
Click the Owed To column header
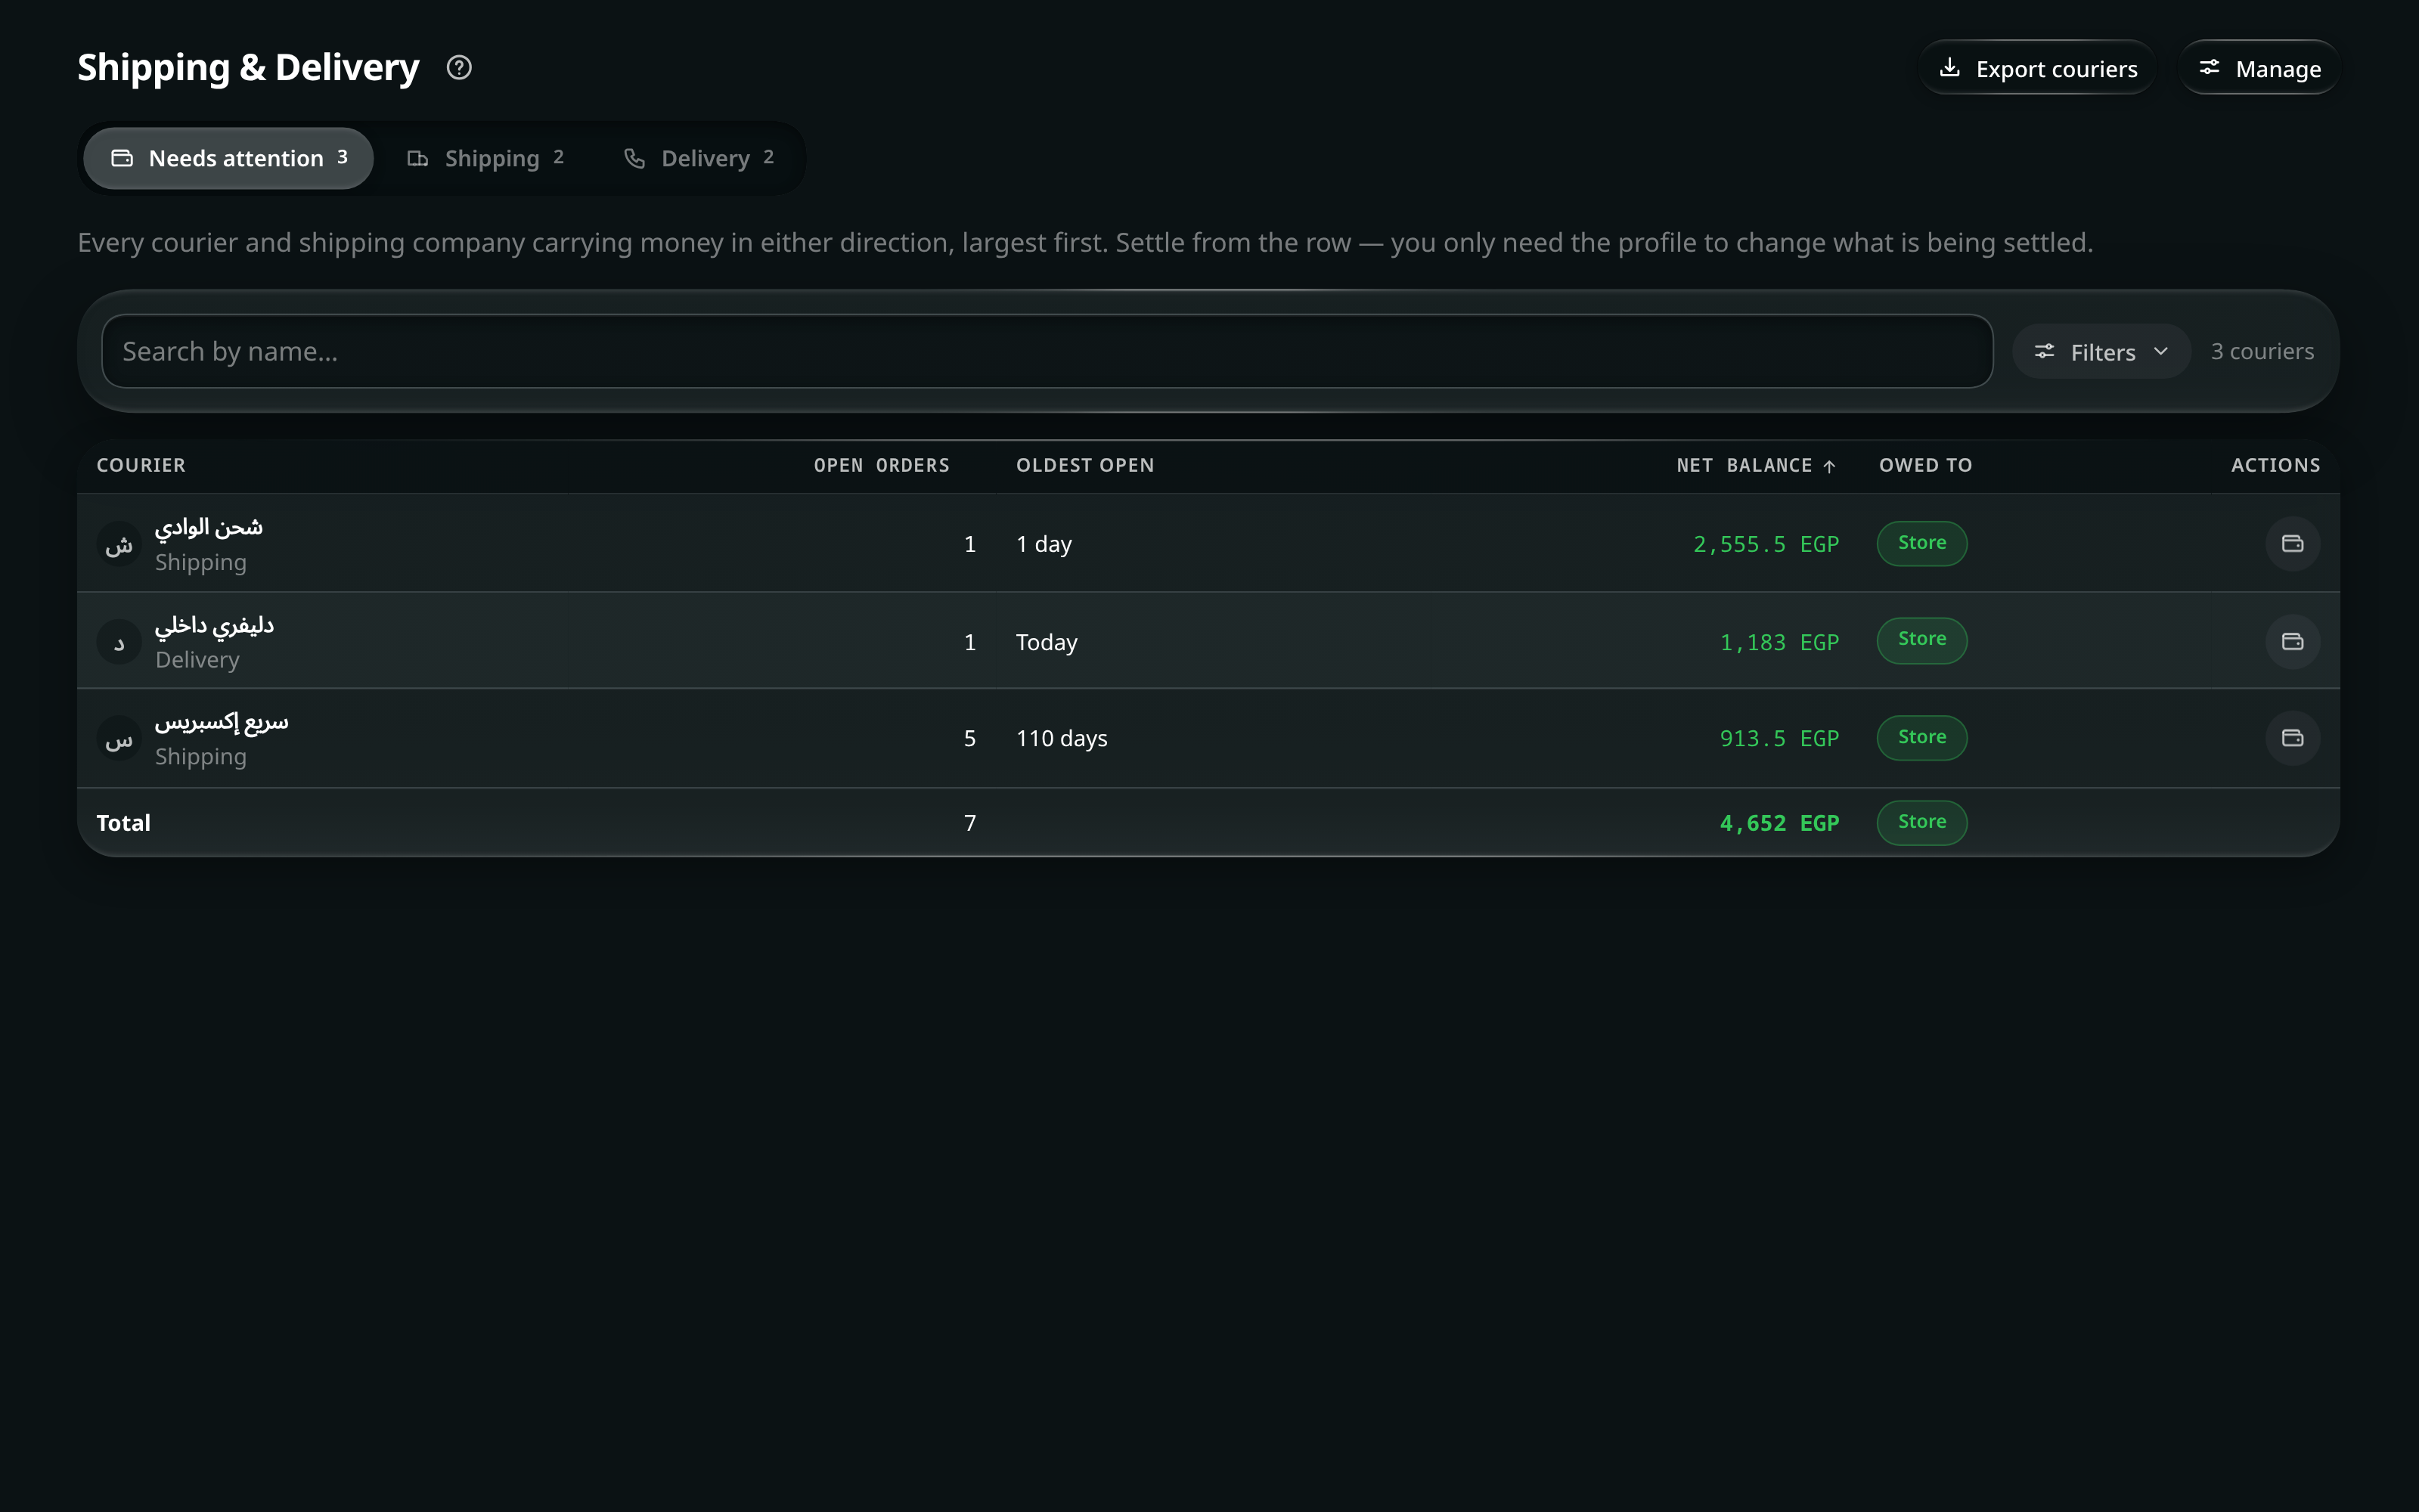click(1925, 466)
